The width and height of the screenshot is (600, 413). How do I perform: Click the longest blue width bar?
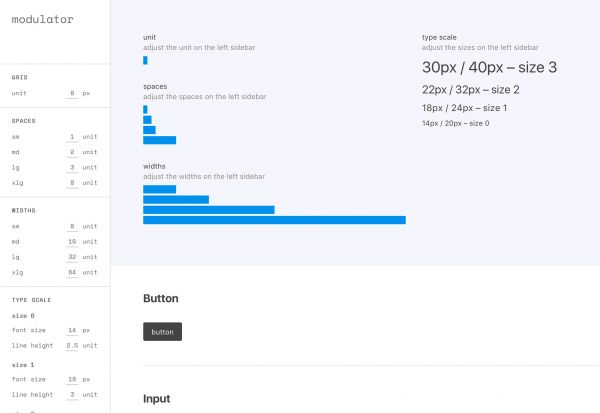tap(274, 220)
